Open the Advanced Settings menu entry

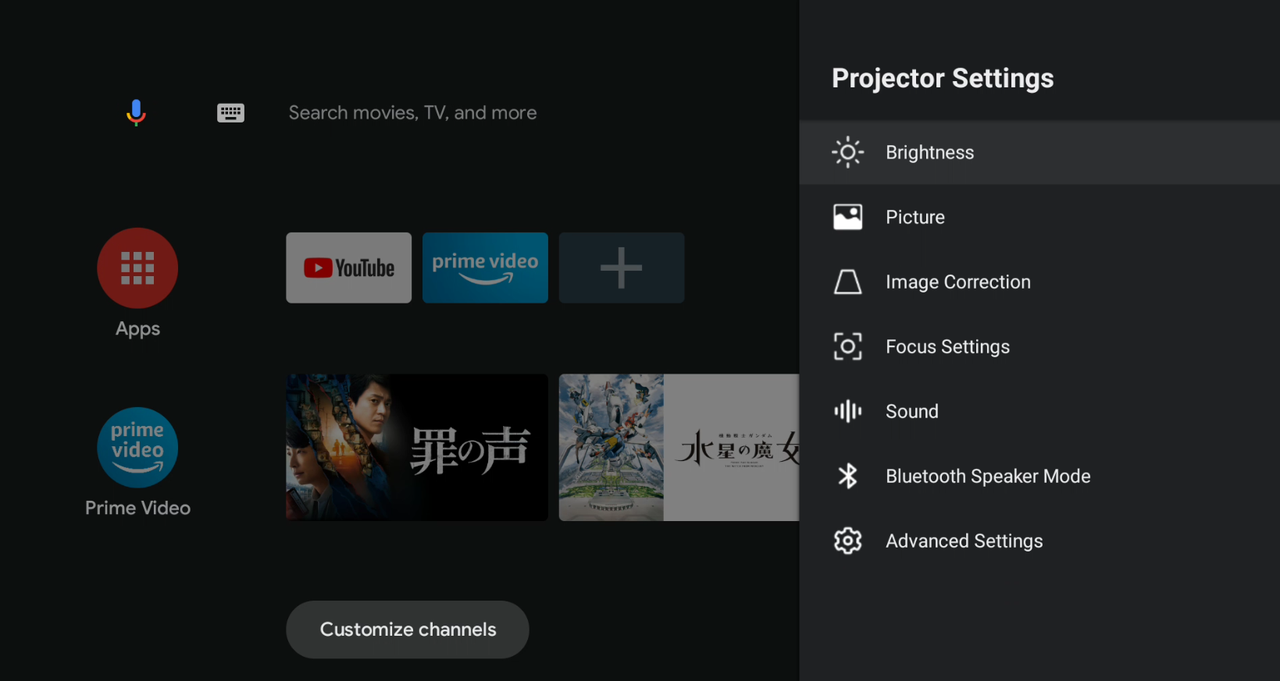(964, 541)
